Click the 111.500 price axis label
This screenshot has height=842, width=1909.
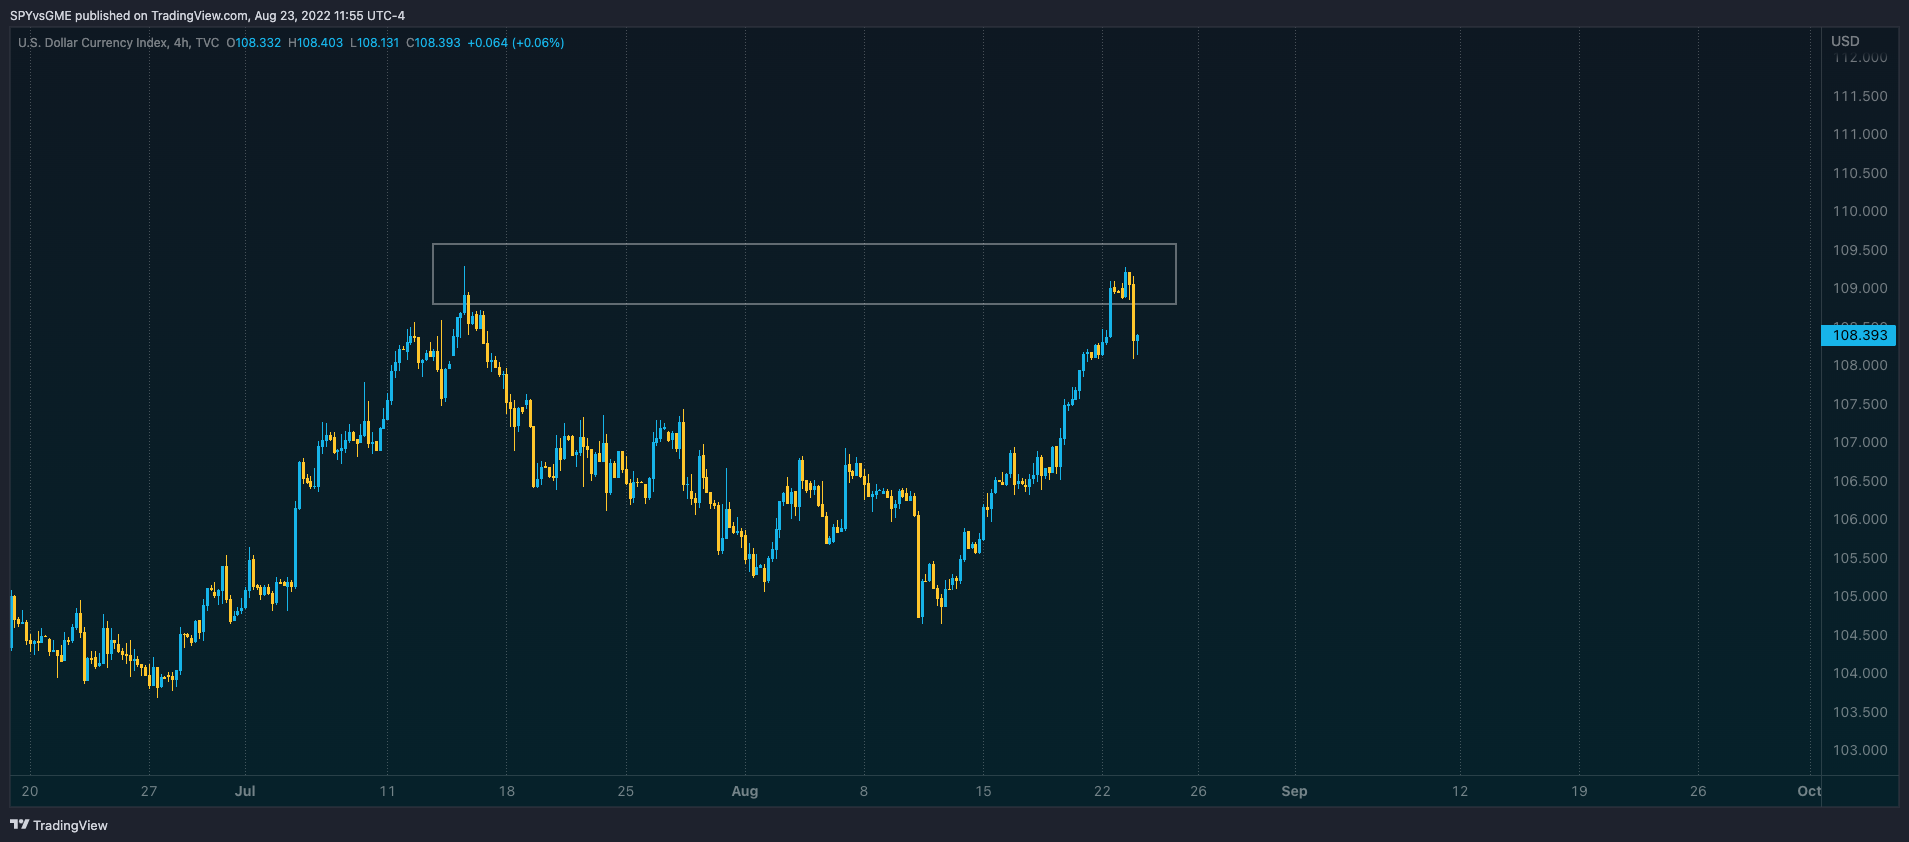click(x=1860, y=96)
